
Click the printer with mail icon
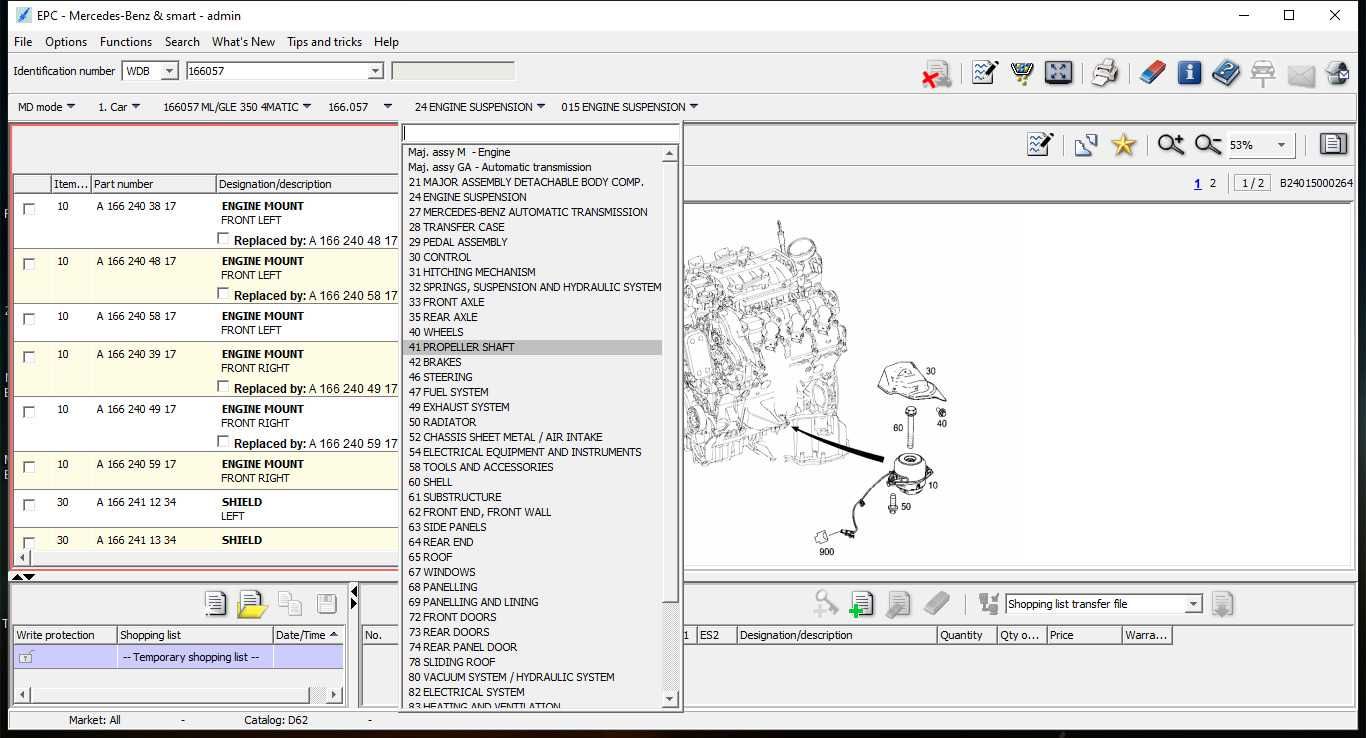click(1337, 73)
